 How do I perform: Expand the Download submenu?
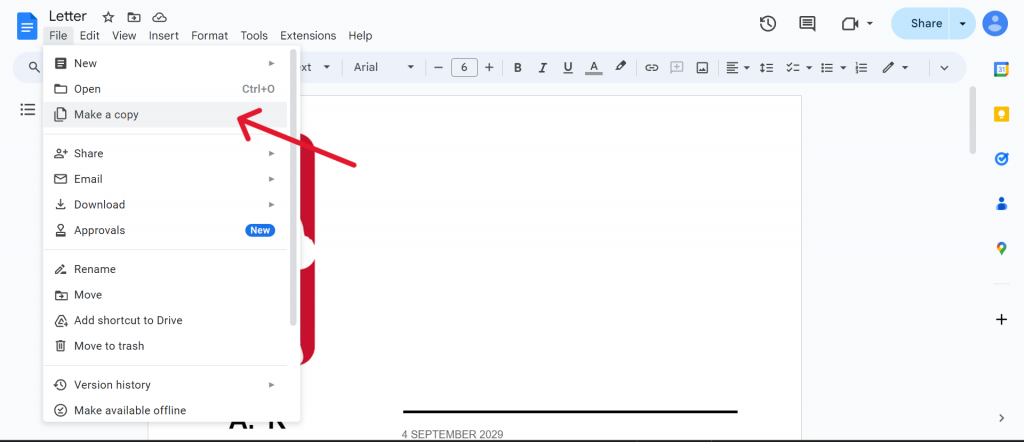pos(165,204)
